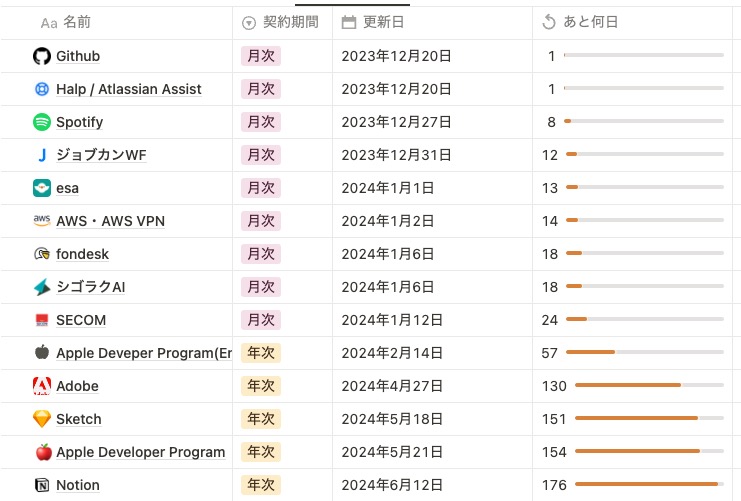Select the value 8 in Spotify row
The height and width of the screenshot is (501, 741).
click(x=551, y=122)
